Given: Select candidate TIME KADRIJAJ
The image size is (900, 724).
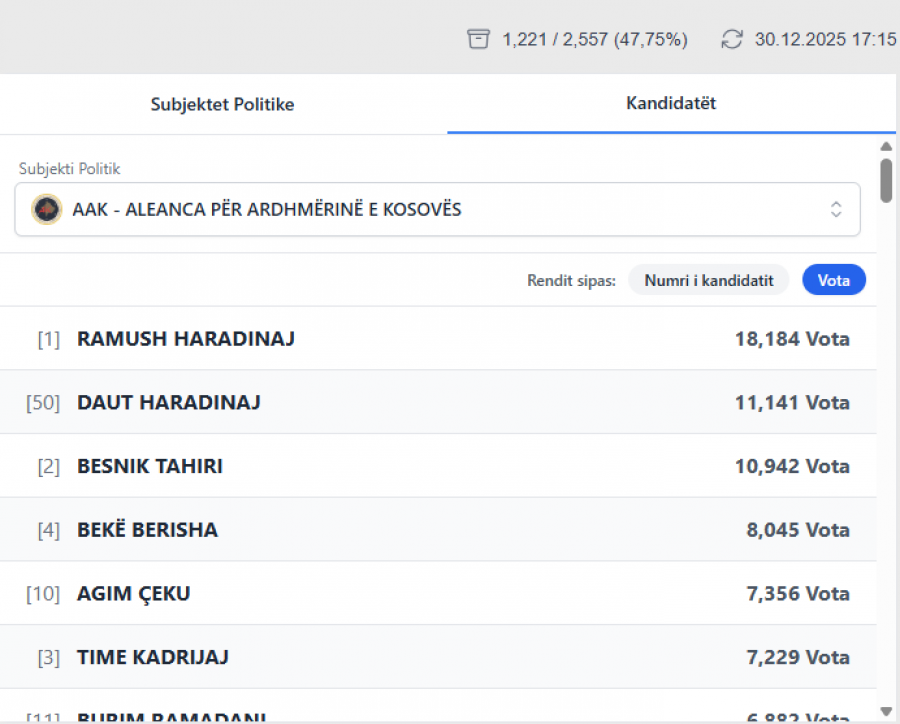Looking at the screenshot, I should point(153,657).
